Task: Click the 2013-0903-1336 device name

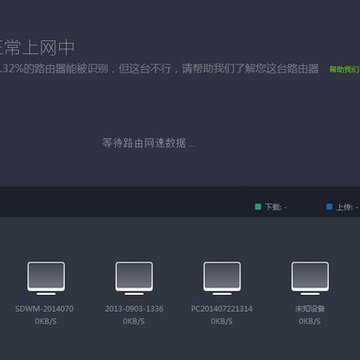Action: (x=134, y=309)
